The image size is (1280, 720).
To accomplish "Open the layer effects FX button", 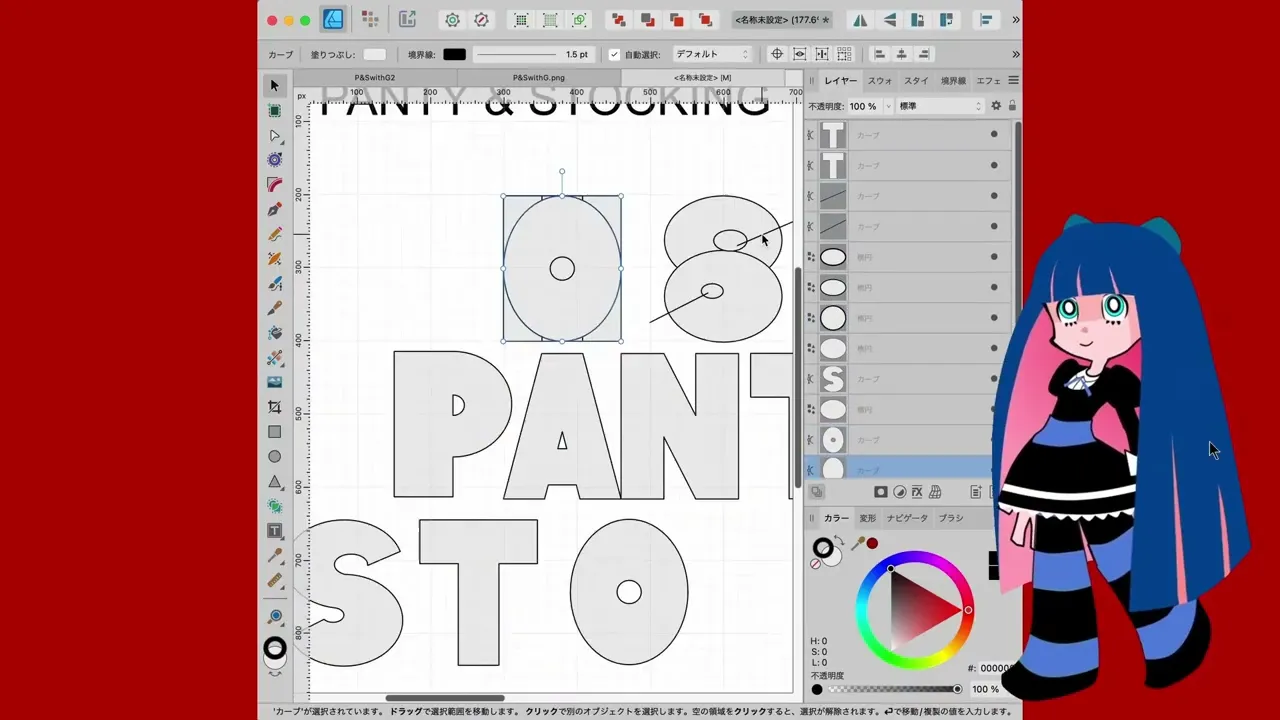I will (917, 492).
